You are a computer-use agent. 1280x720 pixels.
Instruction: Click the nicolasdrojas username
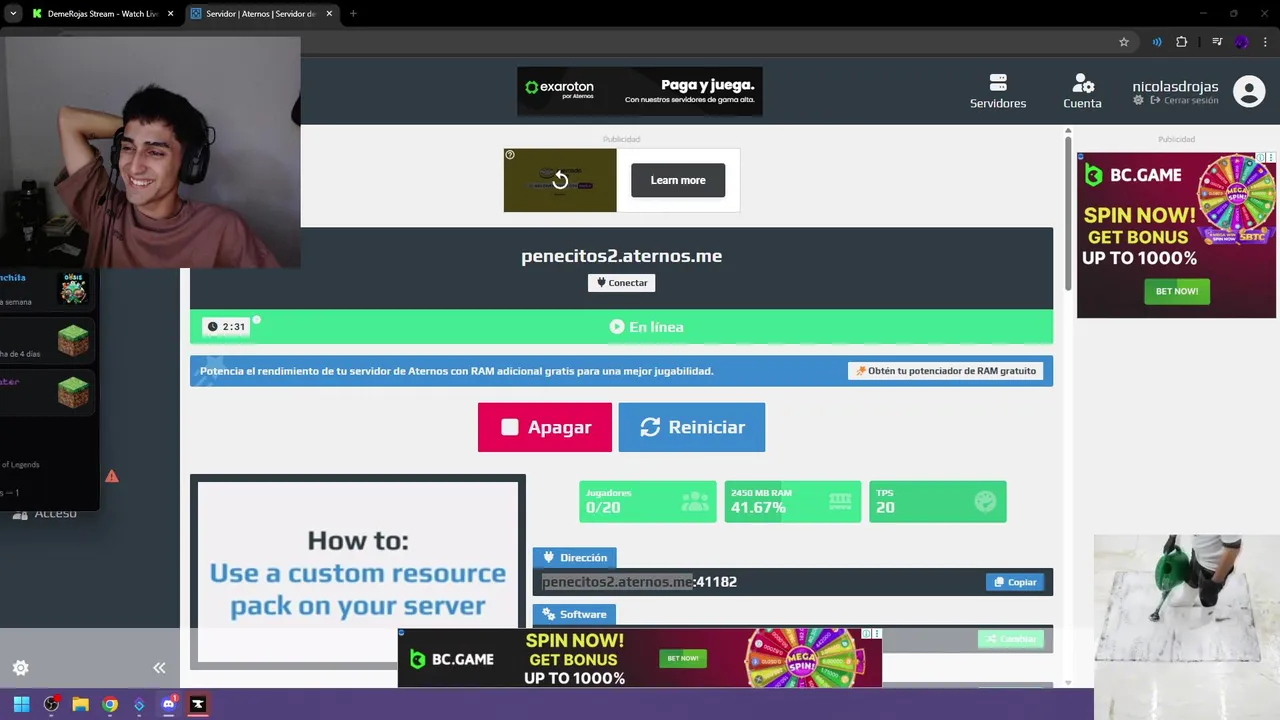coord(1175,86)
